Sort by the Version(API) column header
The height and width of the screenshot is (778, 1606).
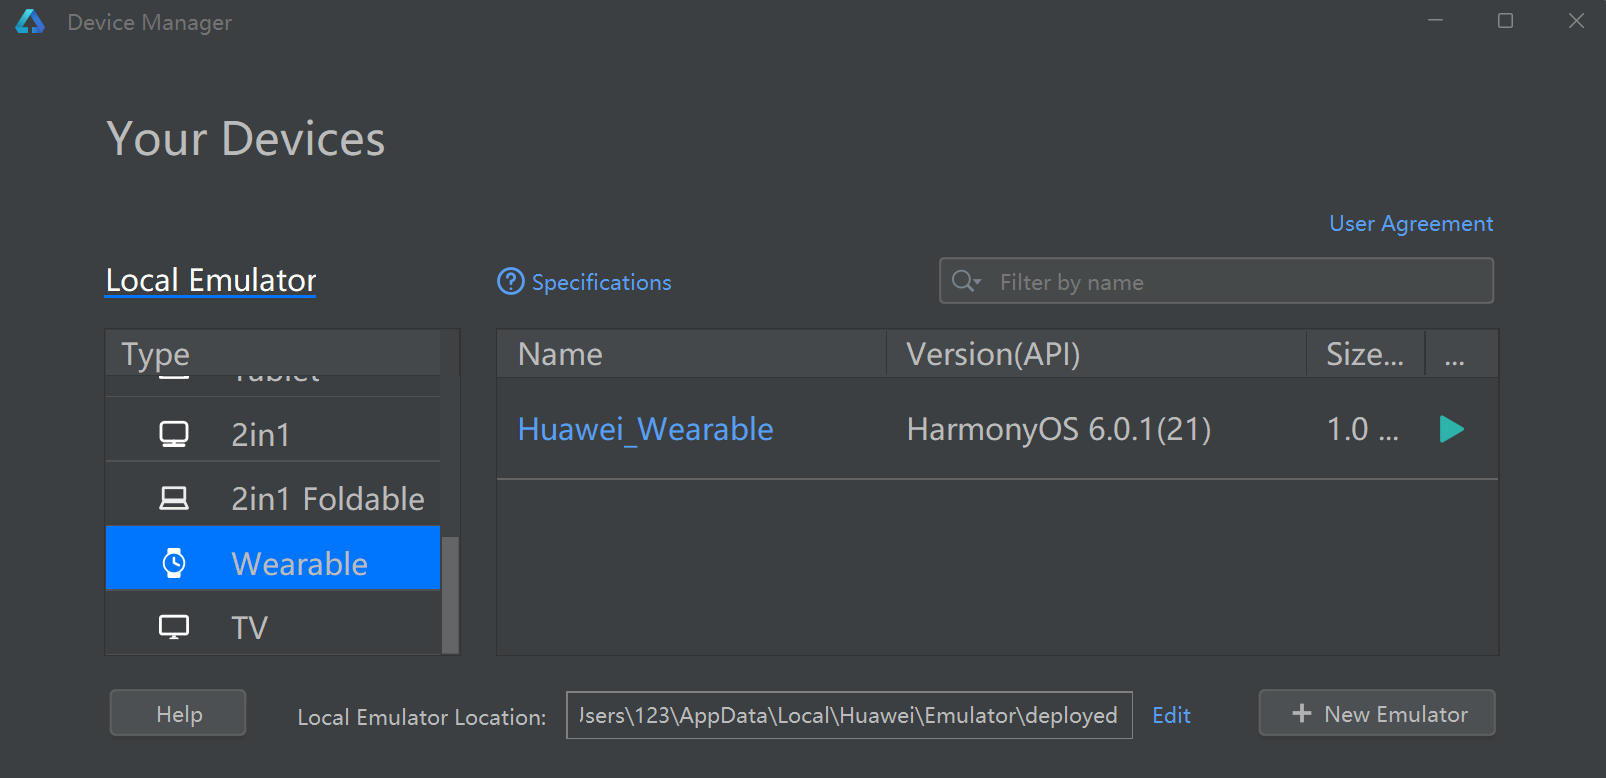click(1096, 354)
